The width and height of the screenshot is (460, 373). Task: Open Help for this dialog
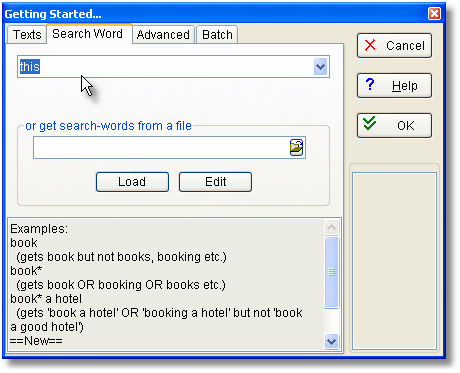(394, 86)
